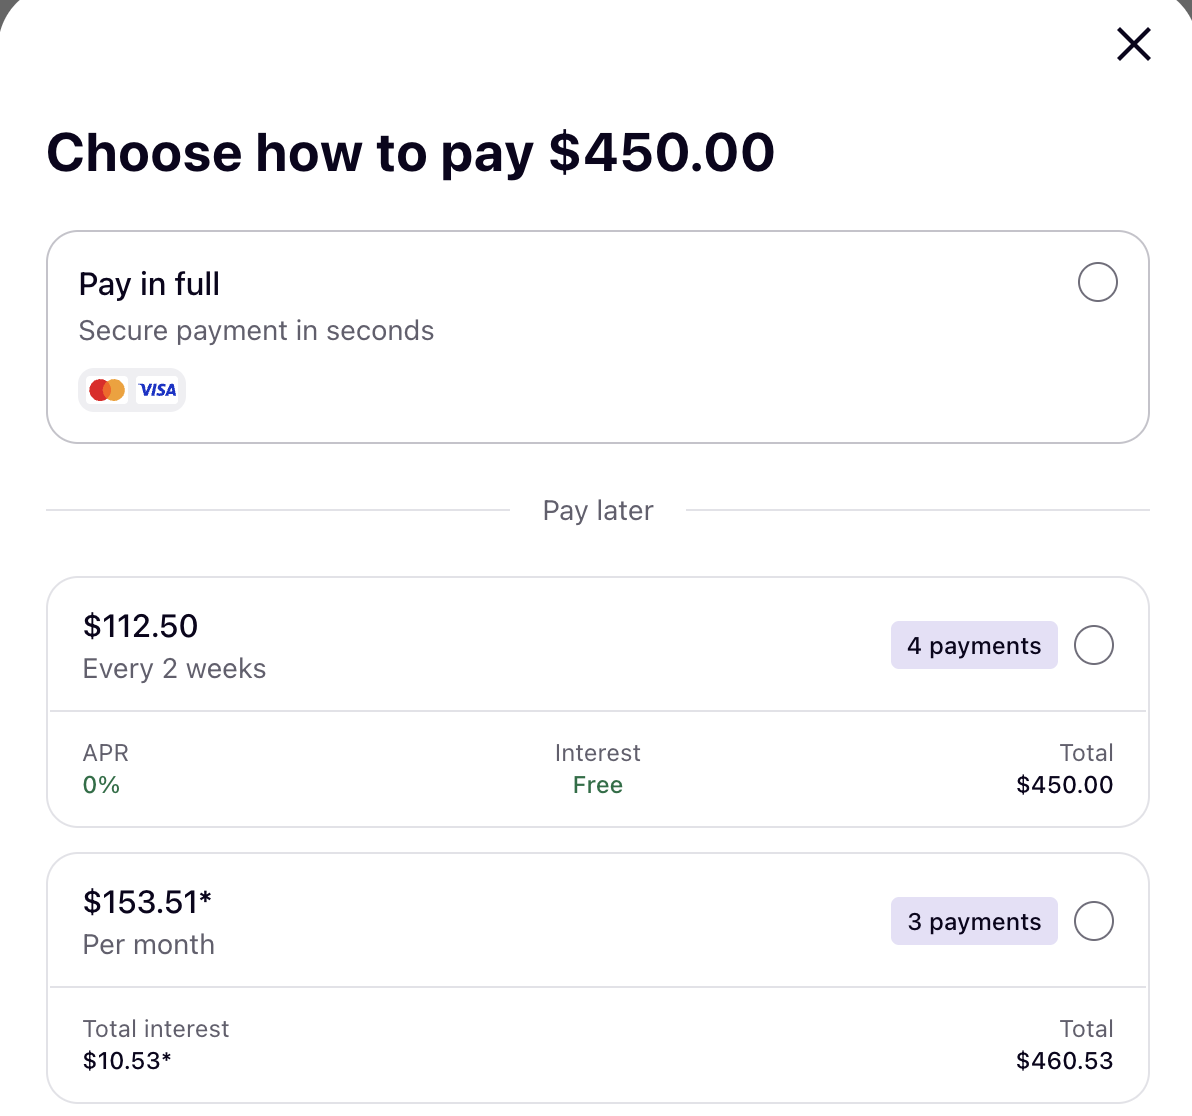This screenshot has width=1192, height=1116.
Task: Select the 4 payments radio button
Action: tap(1093, 645)
